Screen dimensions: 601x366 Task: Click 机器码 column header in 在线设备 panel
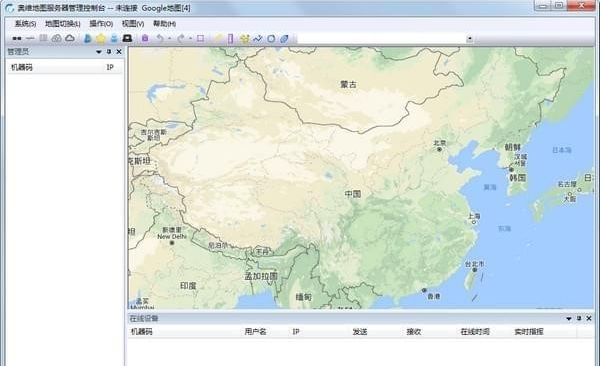[x=142, y=332]
